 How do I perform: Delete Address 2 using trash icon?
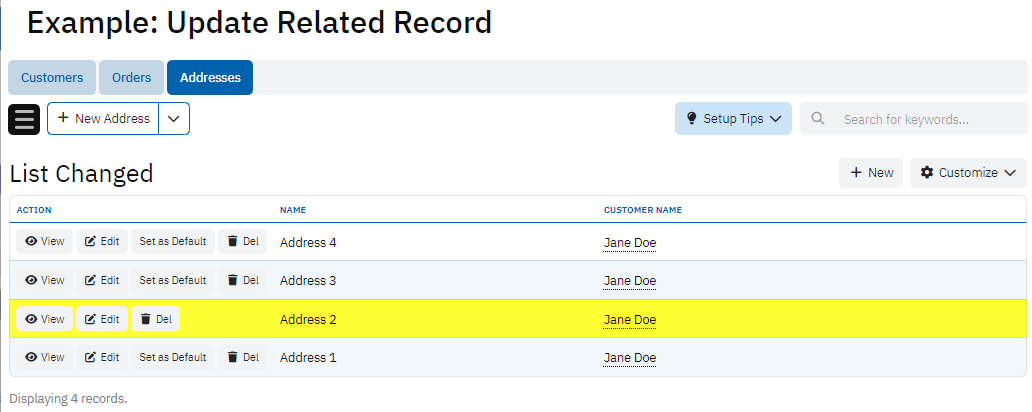[x=146, y=320]
